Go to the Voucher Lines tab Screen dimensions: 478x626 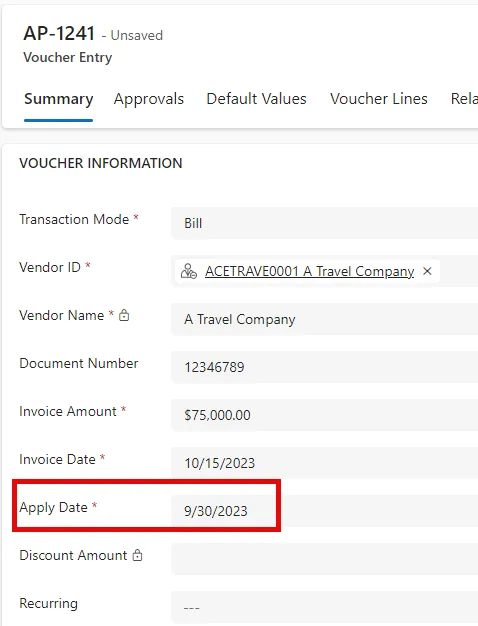click(x=379, y=99)
